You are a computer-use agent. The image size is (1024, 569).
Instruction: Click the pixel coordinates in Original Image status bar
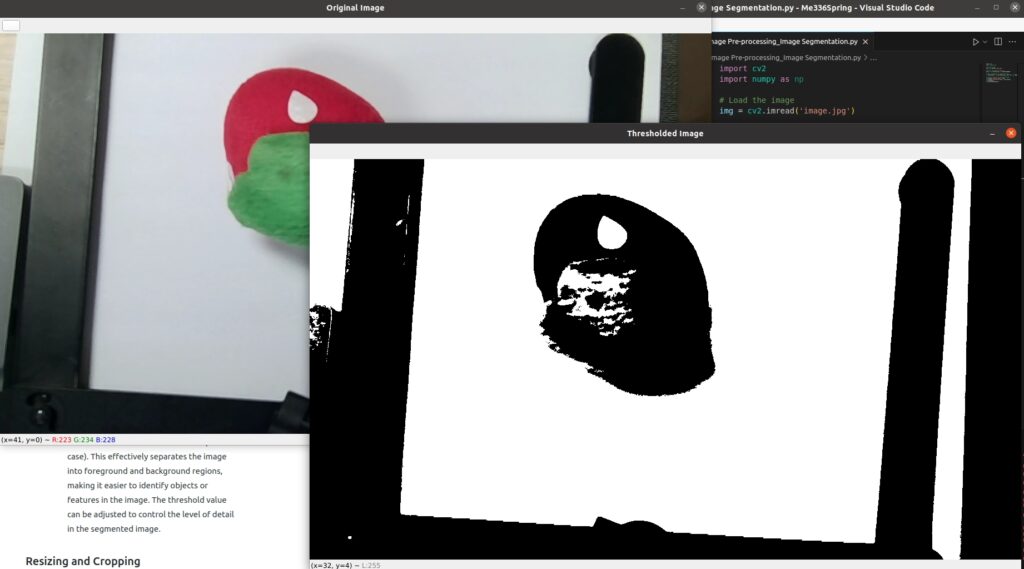point(22,440)
